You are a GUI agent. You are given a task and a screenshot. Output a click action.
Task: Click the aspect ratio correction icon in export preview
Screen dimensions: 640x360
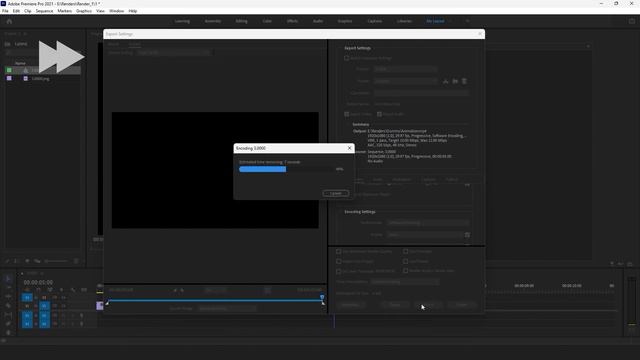[x=267, y=290]
